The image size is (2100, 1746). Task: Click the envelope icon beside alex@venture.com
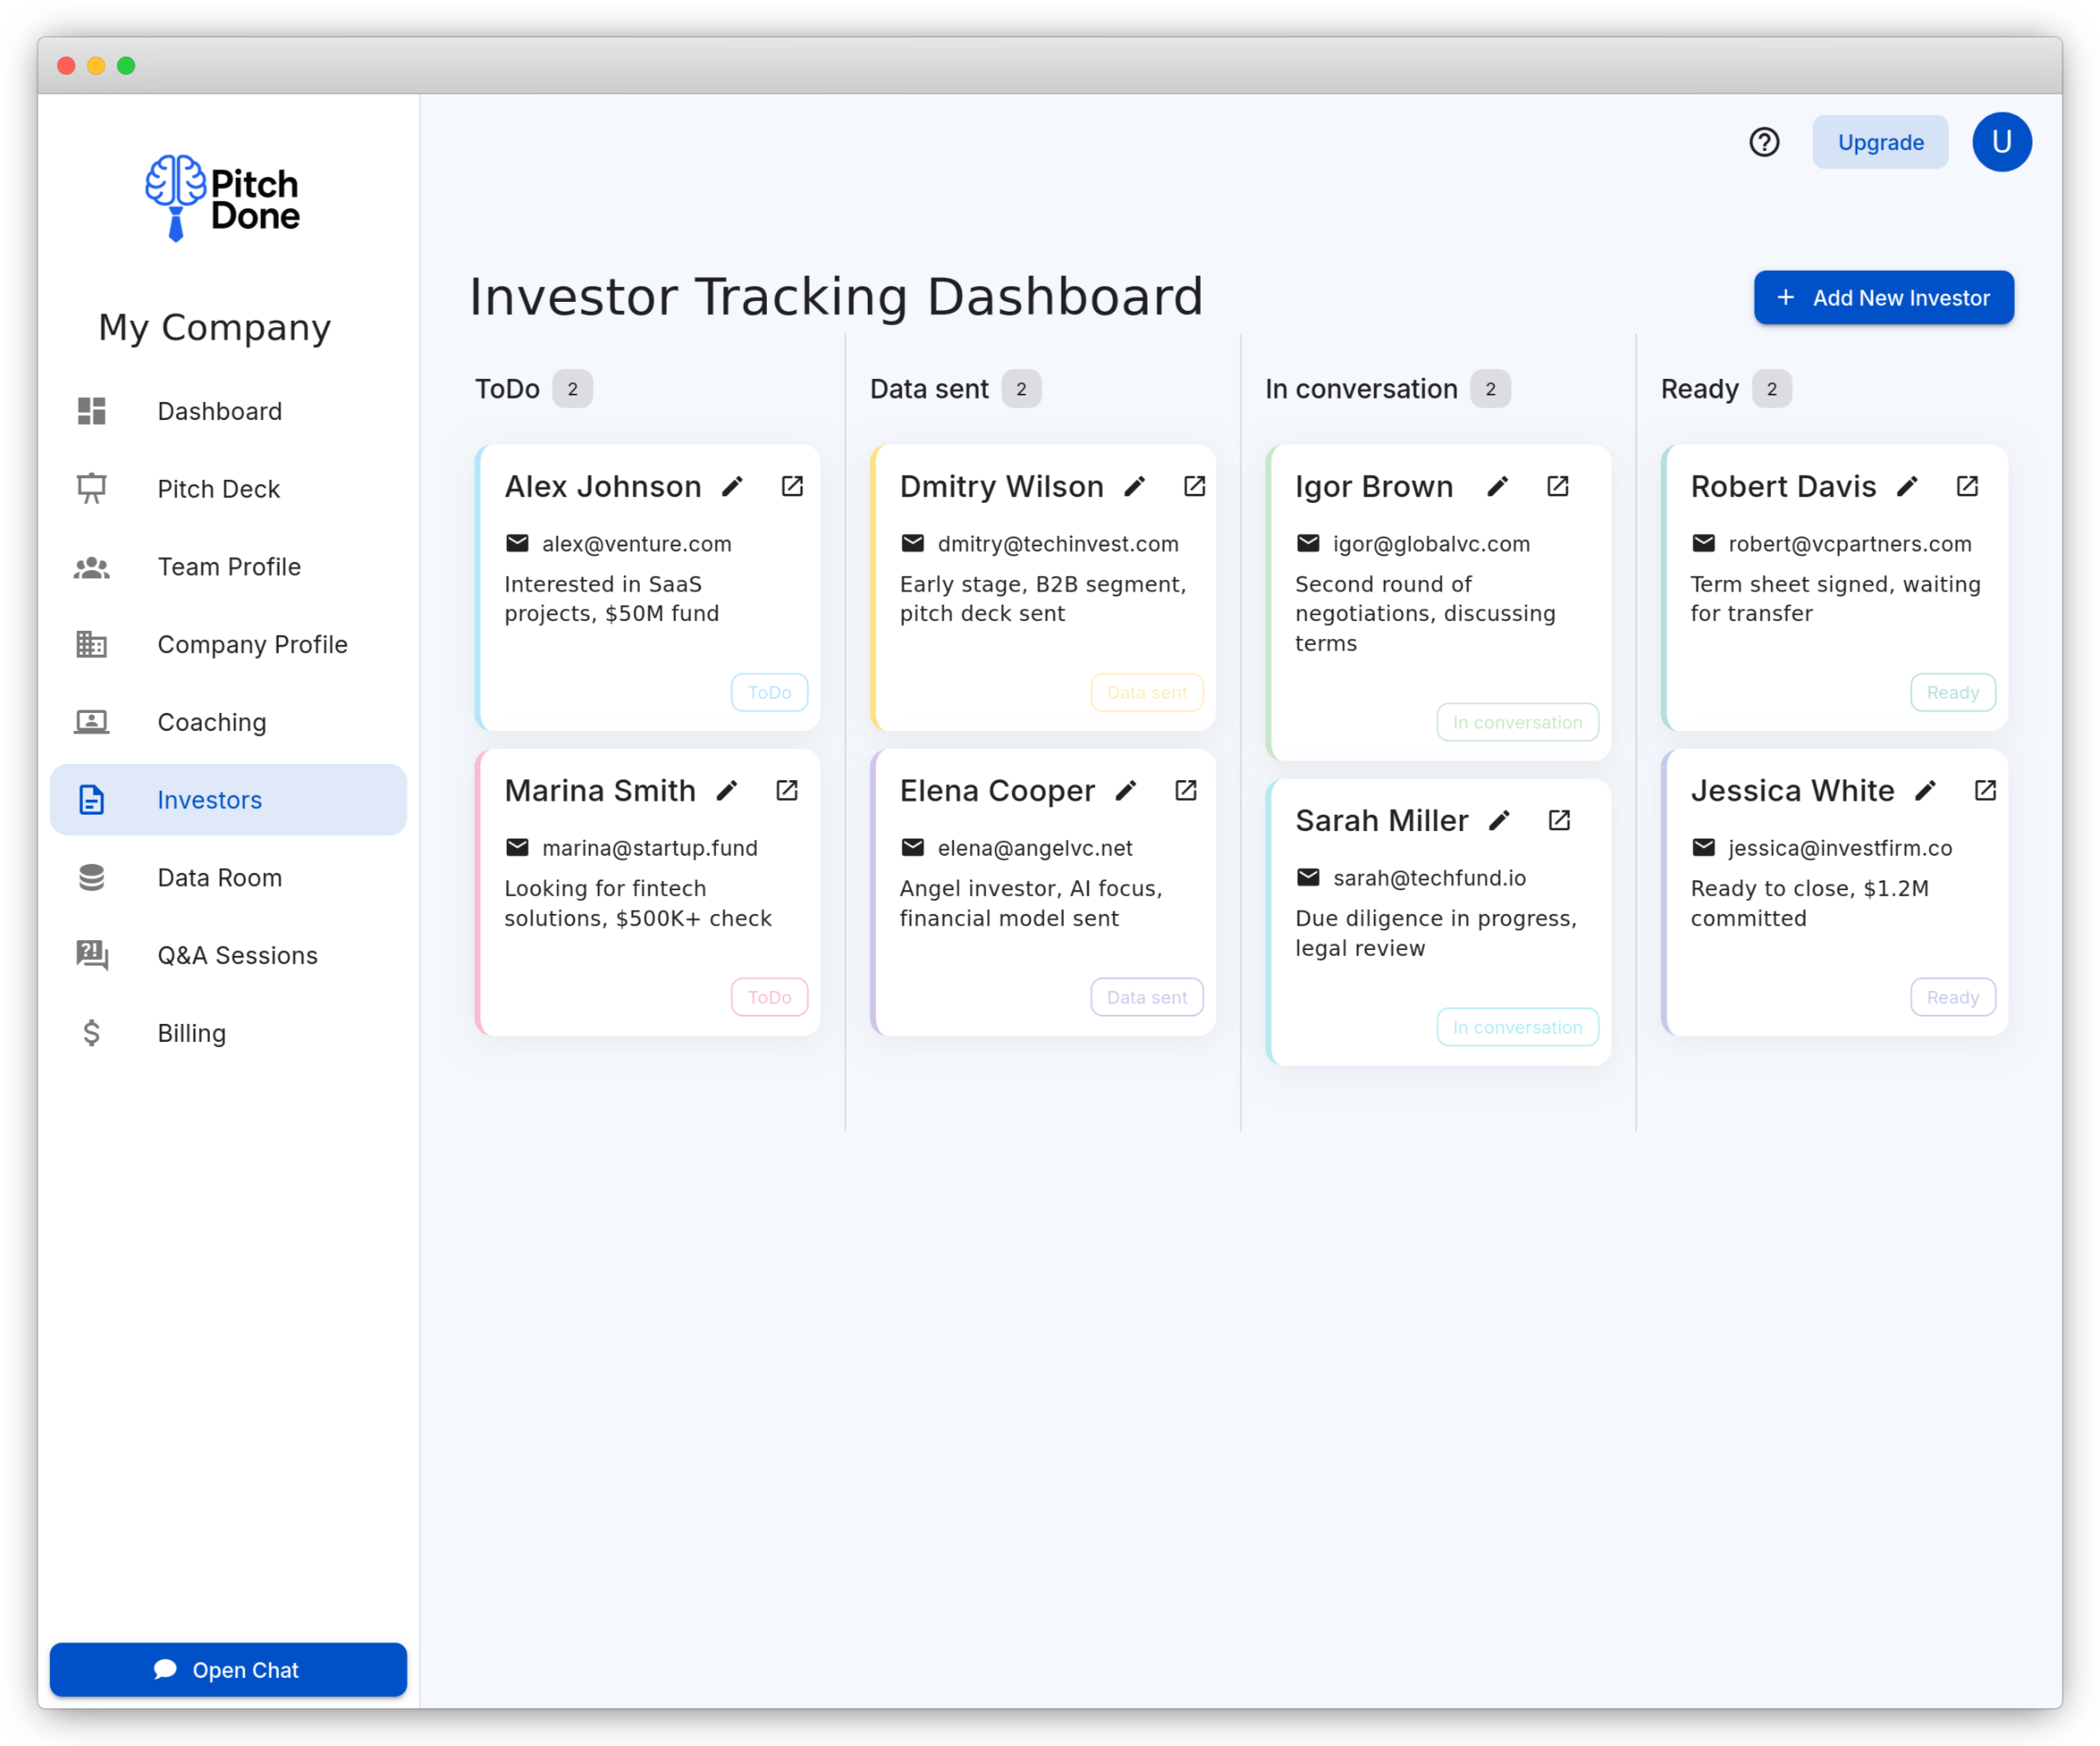click(x=517, y=543)
